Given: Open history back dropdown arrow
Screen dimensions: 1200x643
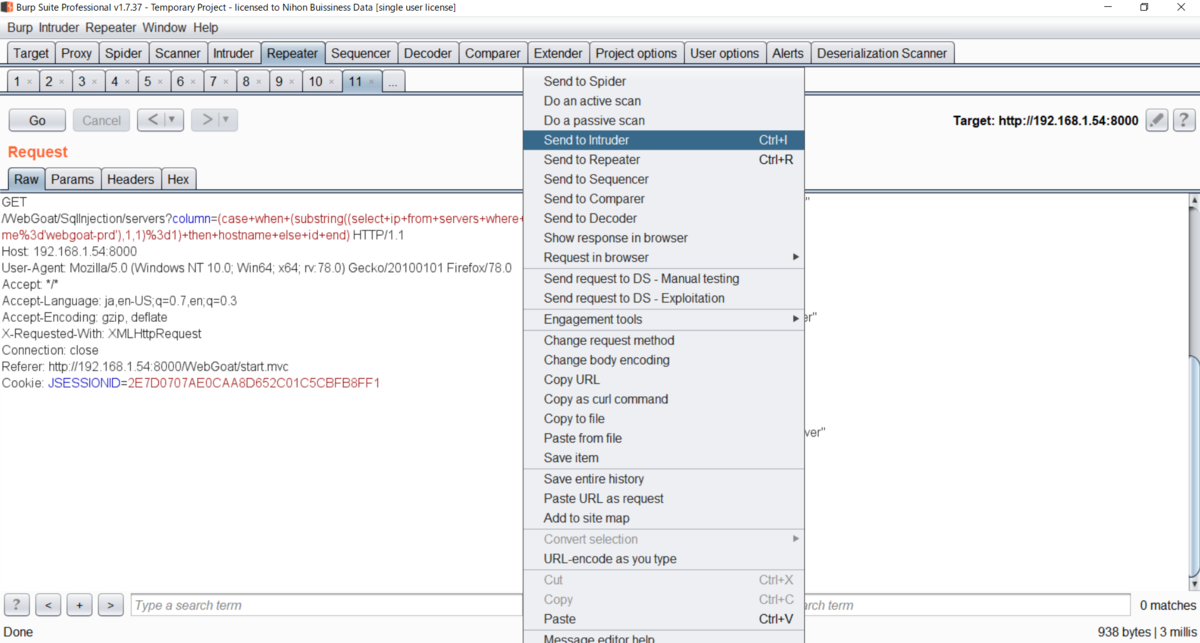Looking at the screenshot, I should point(171,120).
